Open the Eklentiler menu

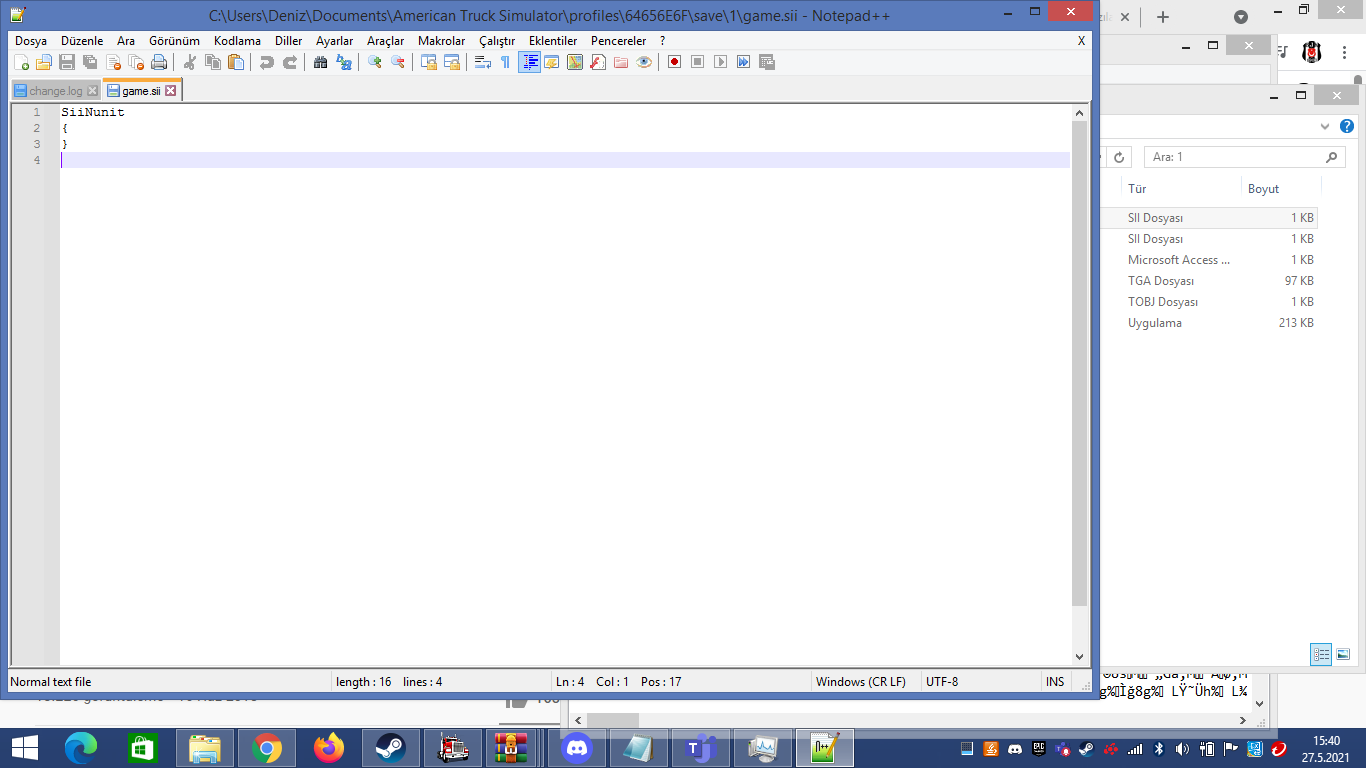553,41
